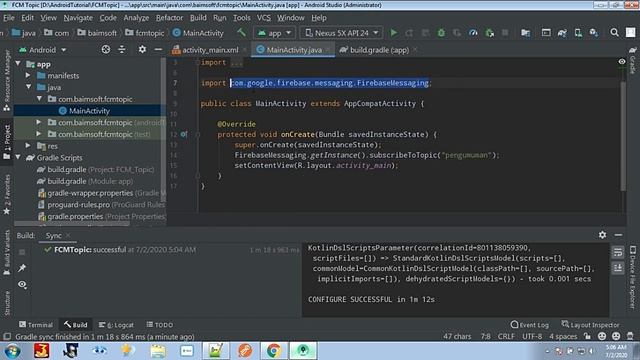The height and width of the screenshot is (360, 640).
Task: Toggle the Project tool window button
Action: [7, 142]
